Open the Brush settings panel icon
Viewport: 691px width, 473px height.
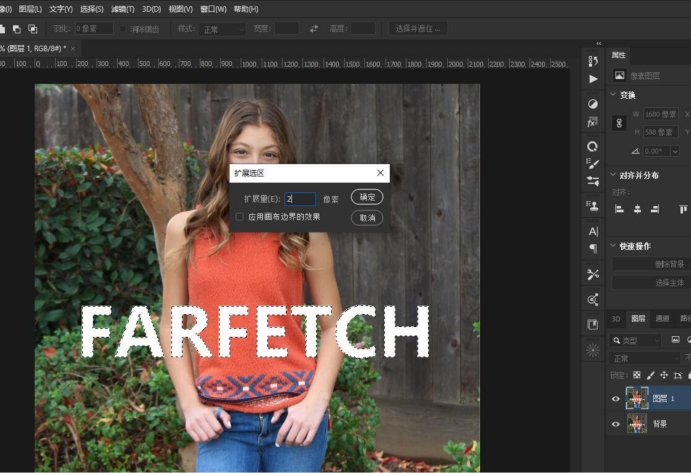pos(593,164)
